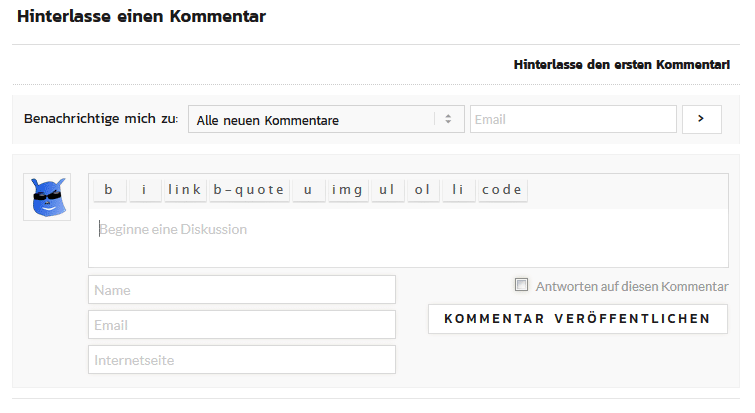
Task: Insert code tag with code button
Action: click(502, 190)
